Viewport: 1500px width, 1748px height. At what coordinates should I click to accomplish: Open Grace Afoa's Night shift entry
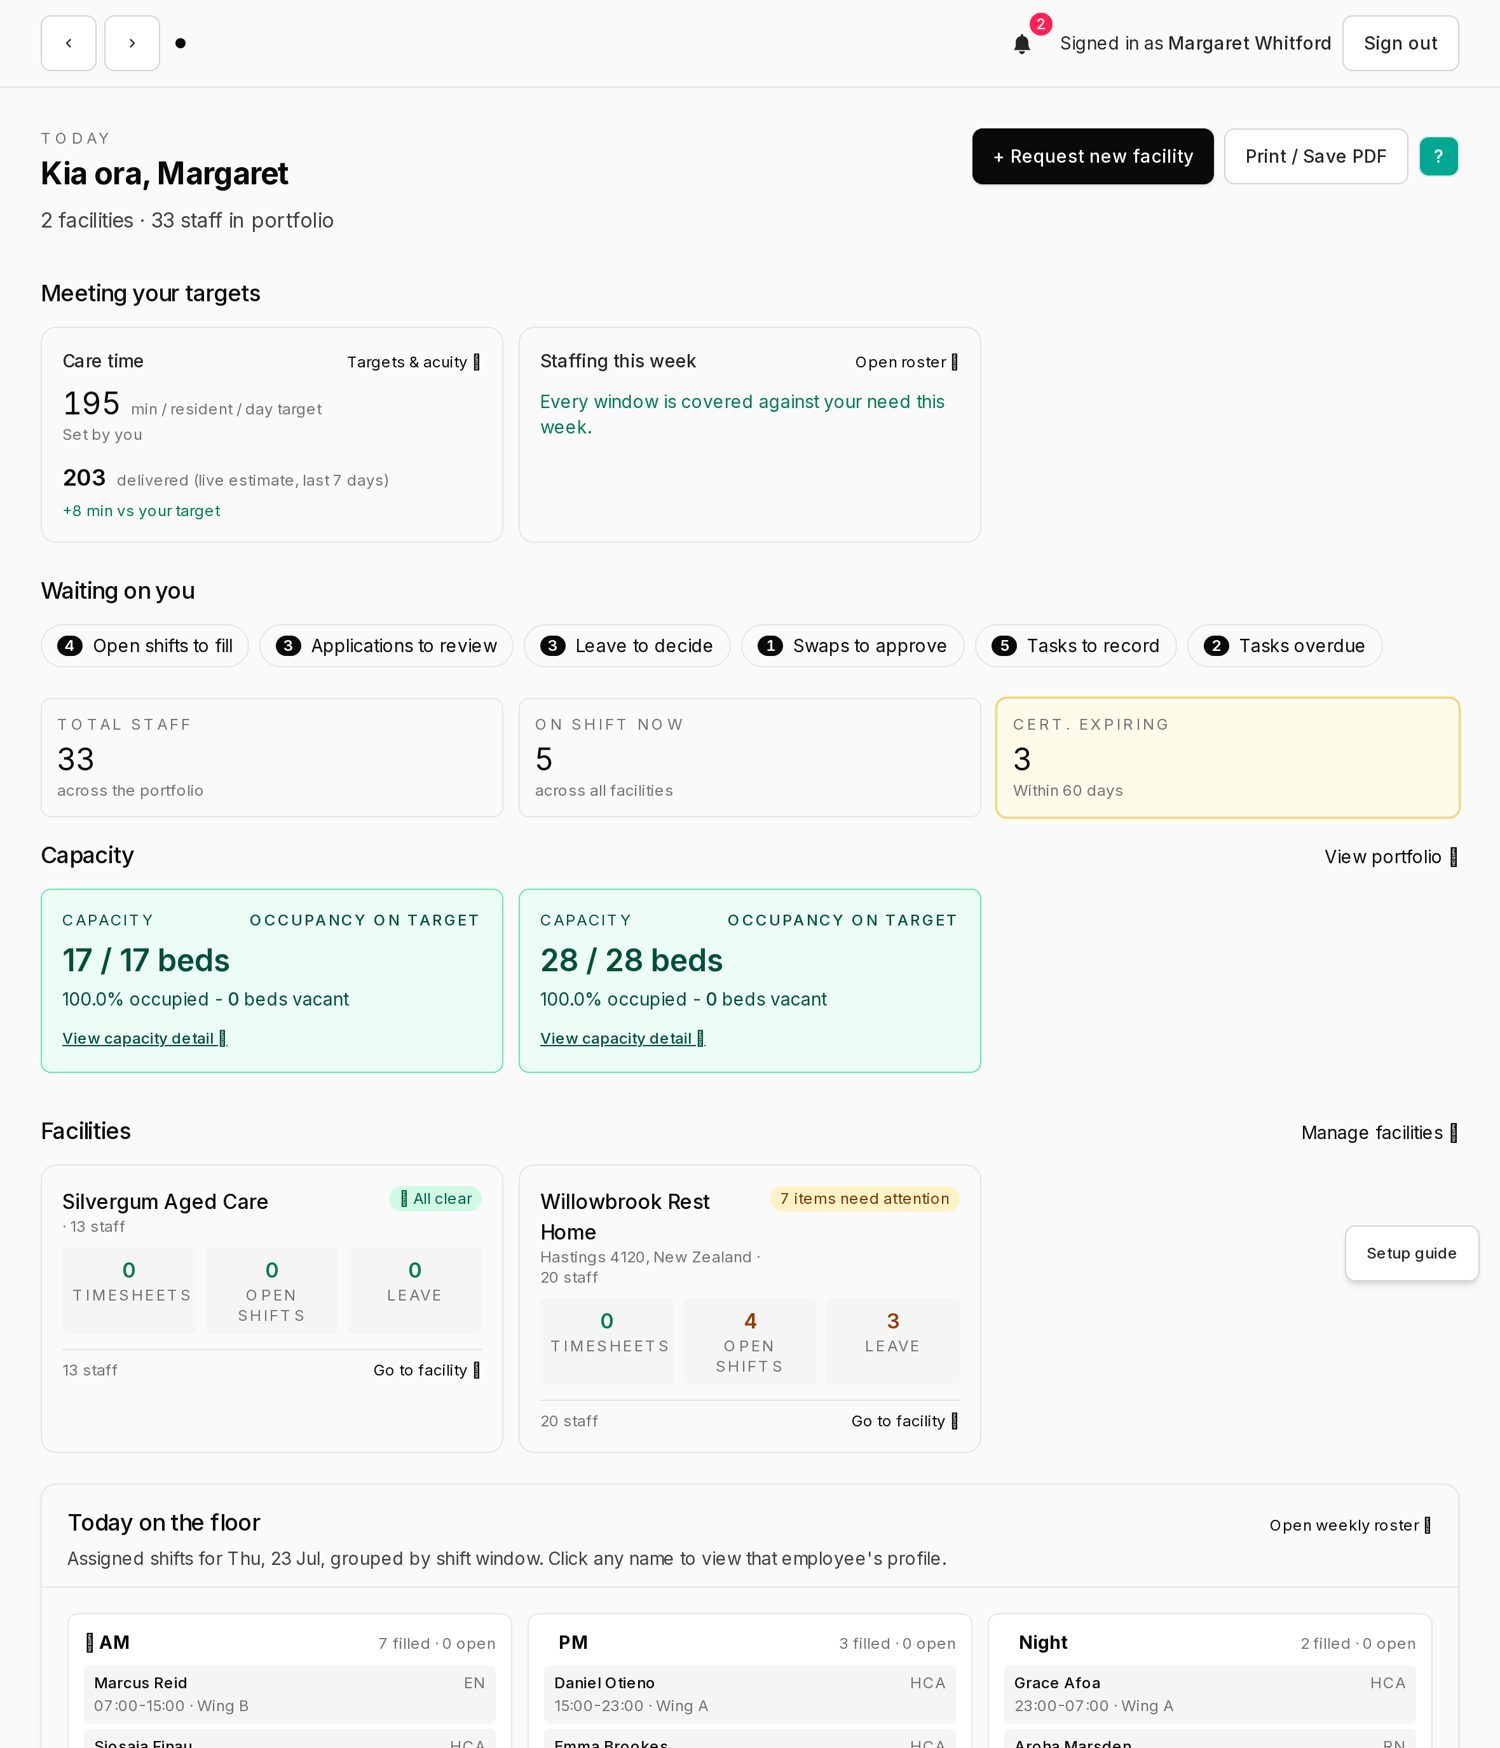pyautogui.click(x=1210, y=1694)
